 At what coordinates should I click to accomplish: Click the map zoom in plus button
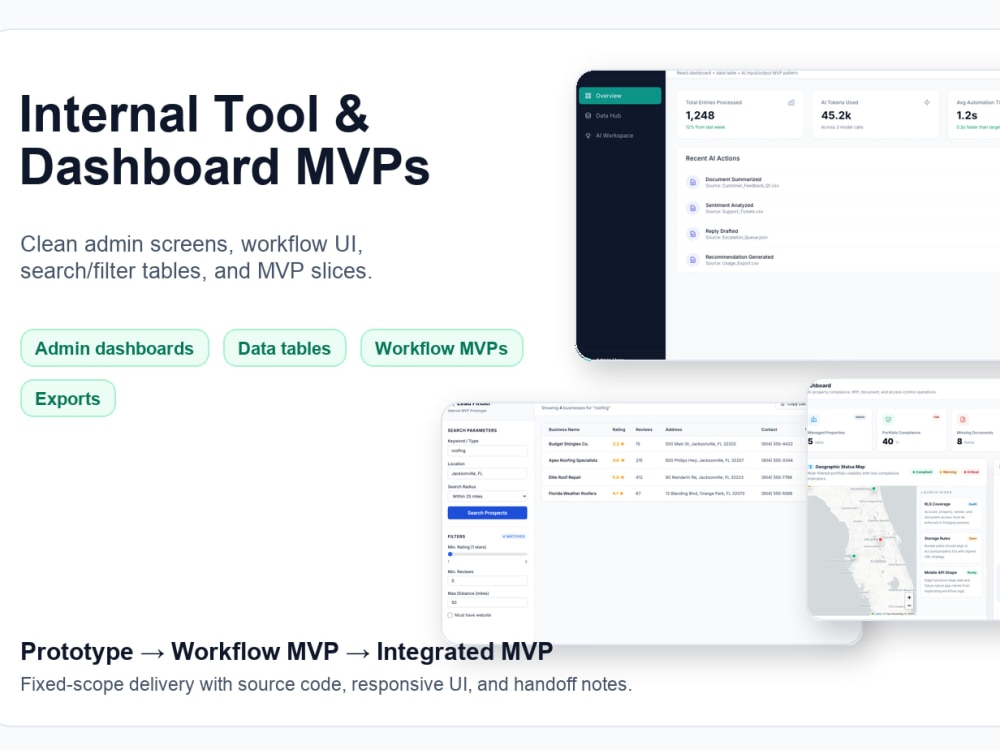click(909, 598)
